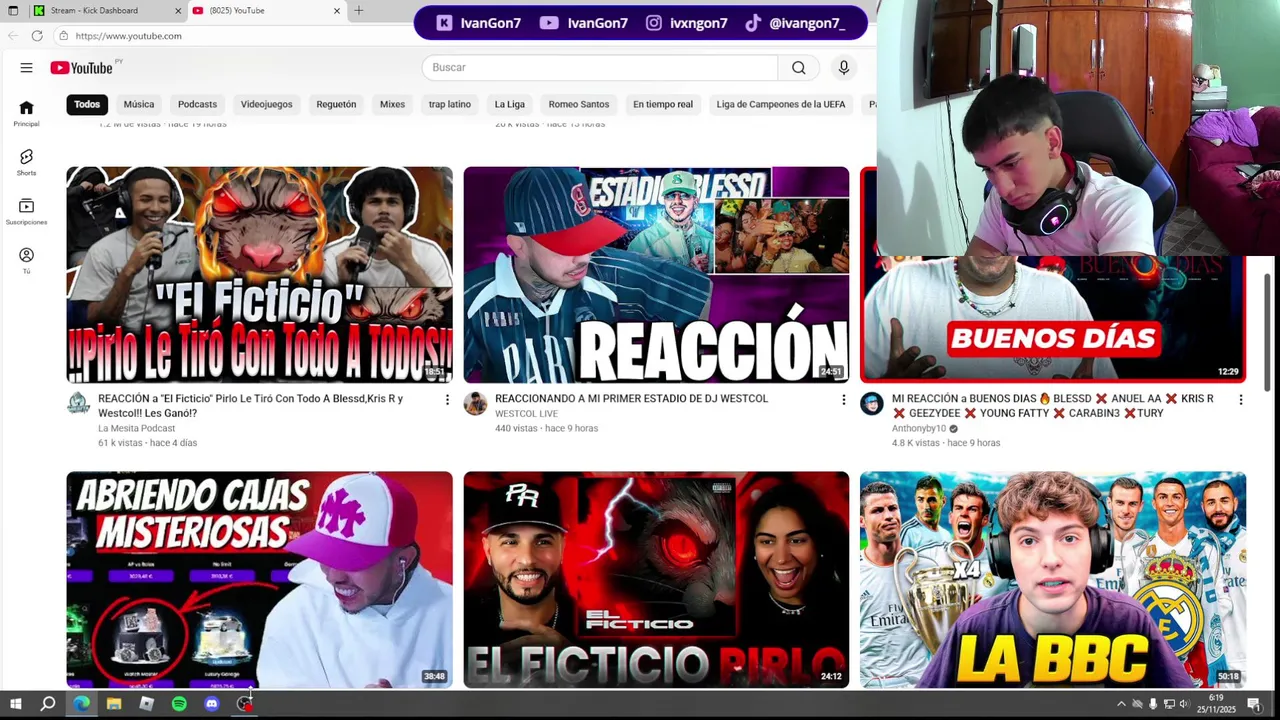1280x720 pixels.
Task: Click the search magnifier button
Action: 798,67
